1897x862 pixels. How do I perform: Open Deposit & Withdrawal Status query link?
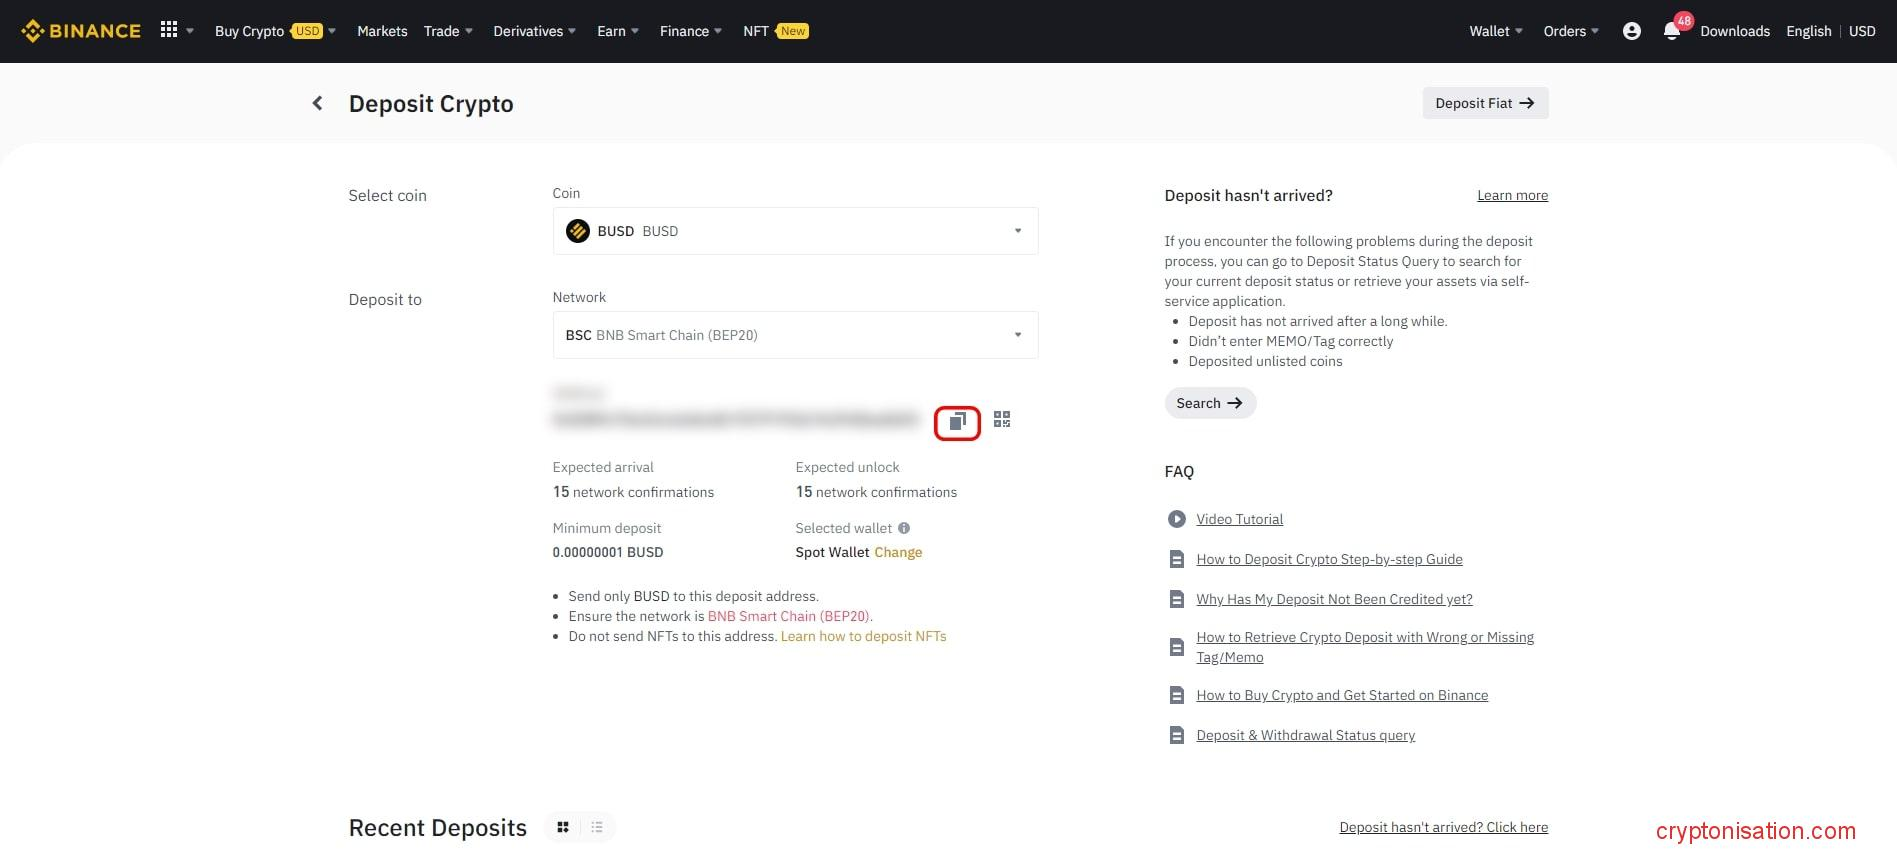coord(1305,735)
